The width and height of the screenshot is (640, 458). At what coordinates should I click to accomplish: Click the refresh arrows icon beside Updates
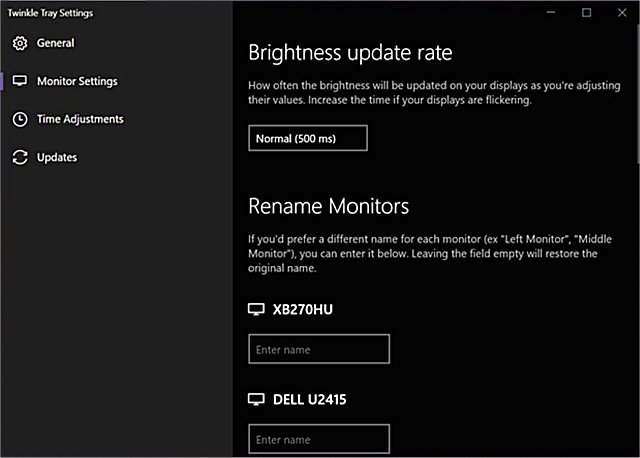click(x=19, y=157)
